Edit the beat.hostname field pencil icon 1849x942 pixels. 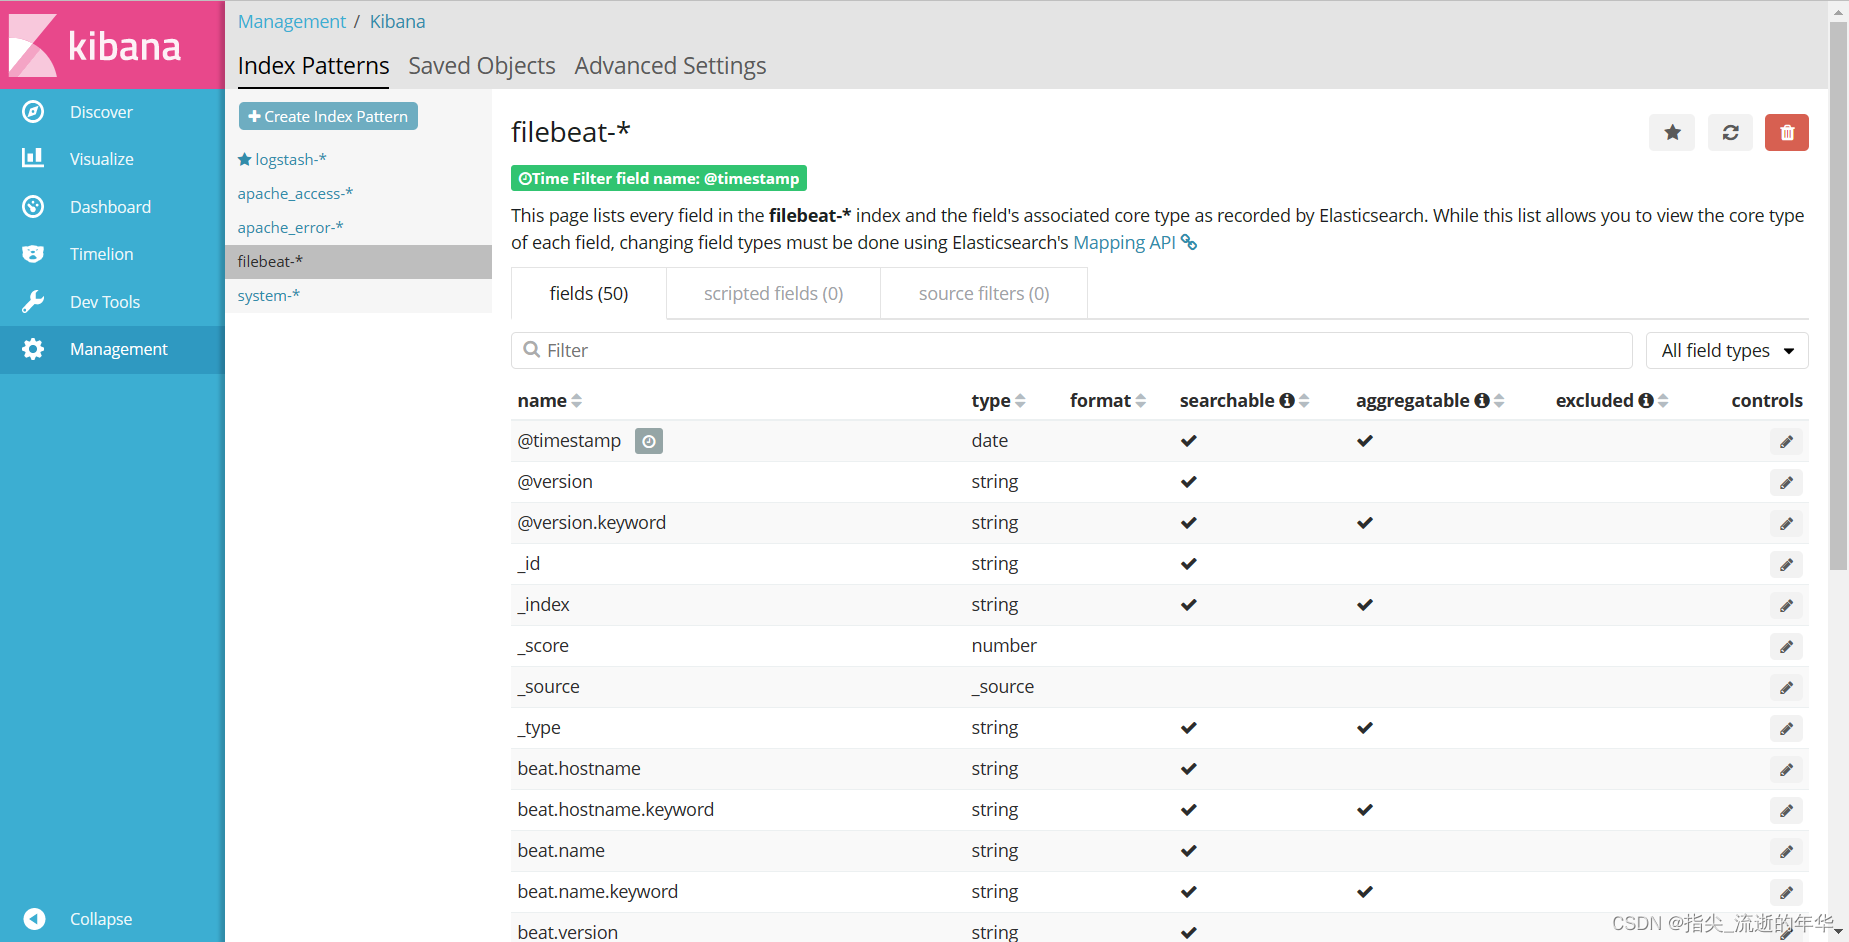(x=1786, y=769)
